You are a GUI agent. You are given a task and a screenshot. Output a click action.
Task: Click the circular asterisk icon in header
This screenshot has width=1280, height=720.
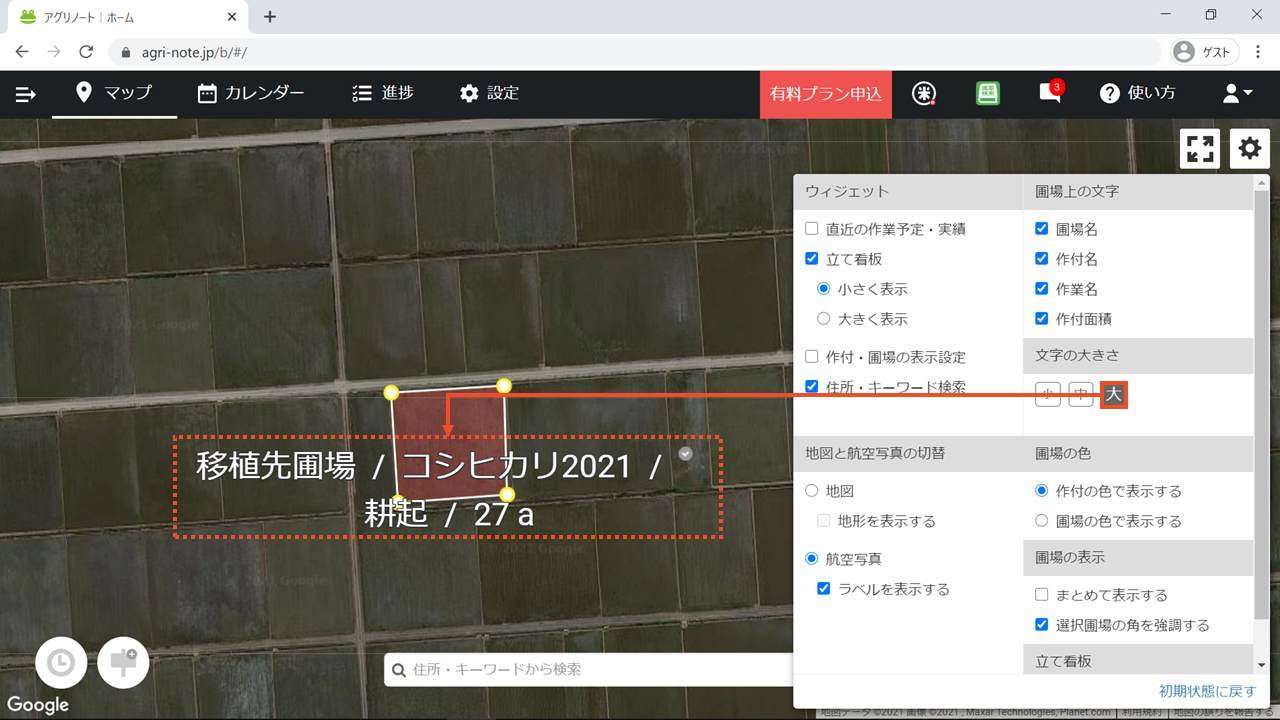click(925, 93)
